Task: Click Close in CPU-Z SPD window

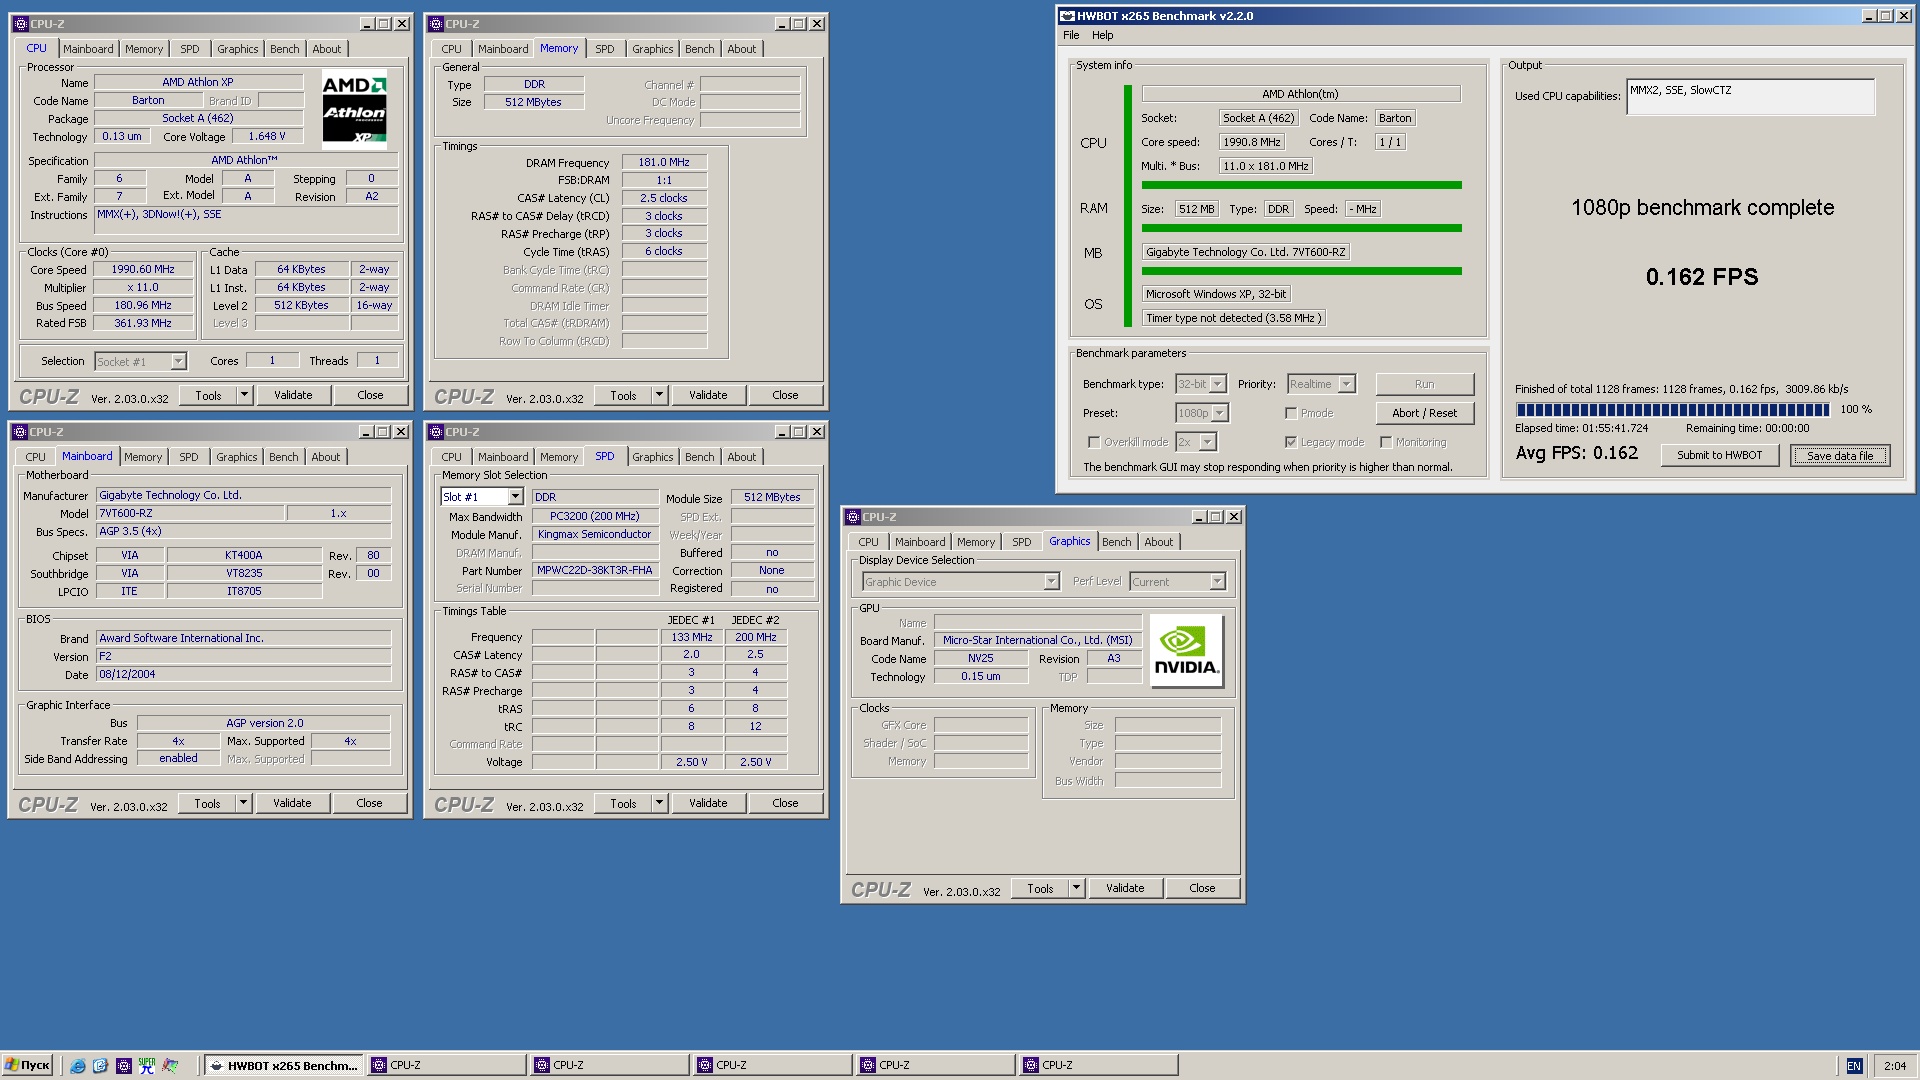Action: (x=785, y=803)
